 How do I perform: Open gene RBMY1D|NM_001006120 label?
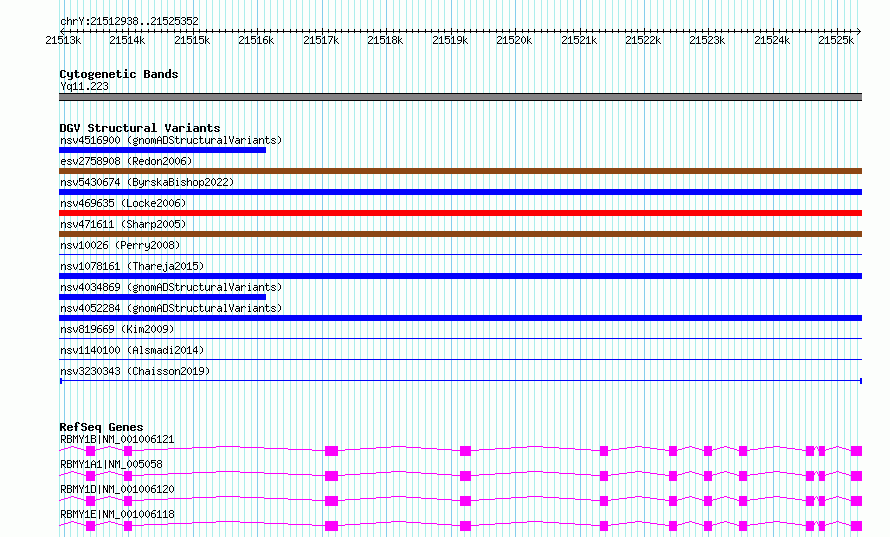[117, 489]
